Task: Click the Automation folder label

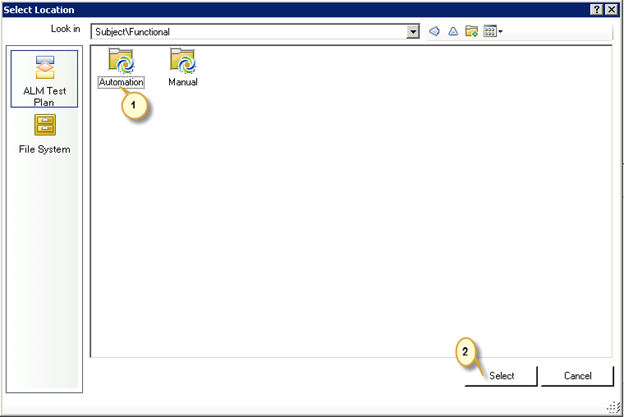Action: [x=121, y=82]
